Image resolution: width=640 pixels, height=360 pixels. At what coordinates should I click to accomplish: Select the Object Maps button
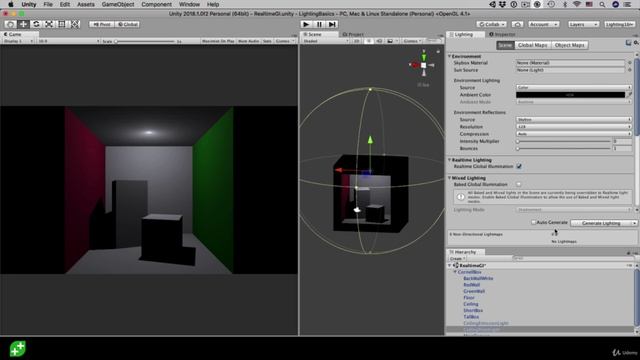pyautogui.click(x=569, y=45)
